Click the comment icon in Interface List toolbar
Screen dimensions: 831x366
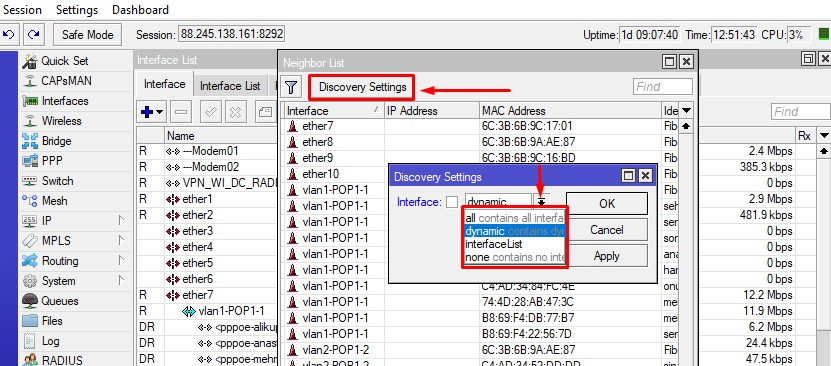[x=265, y=112]
